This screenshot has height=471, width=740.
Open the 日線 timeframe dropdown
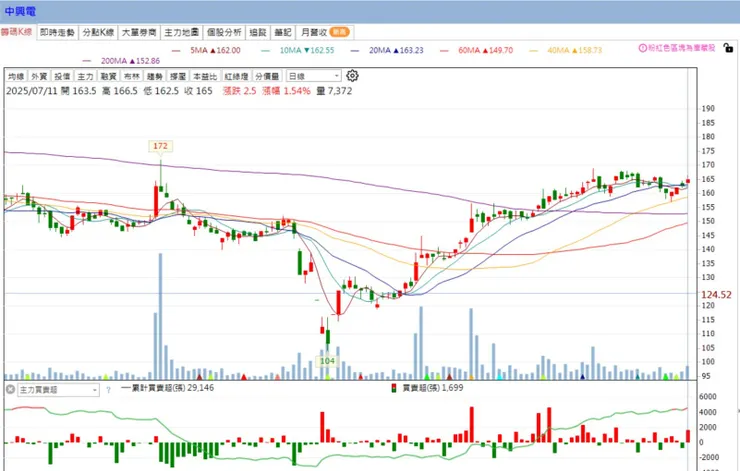tap(313, 76)
